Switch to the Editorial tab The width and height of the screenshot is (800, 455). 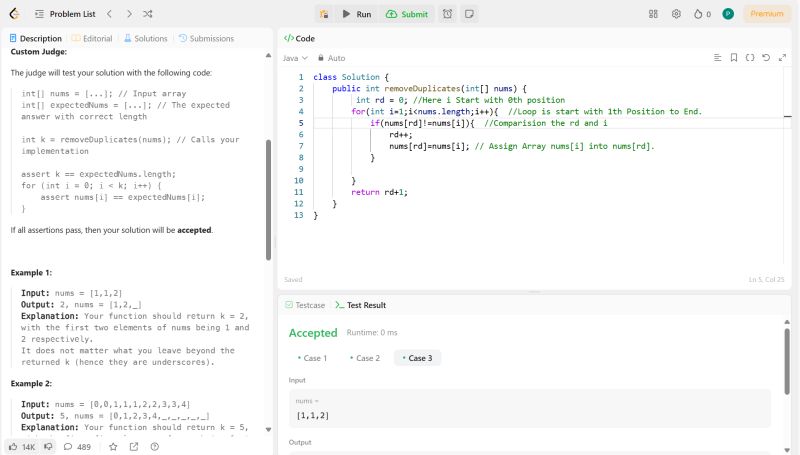(x=92, y=38)
